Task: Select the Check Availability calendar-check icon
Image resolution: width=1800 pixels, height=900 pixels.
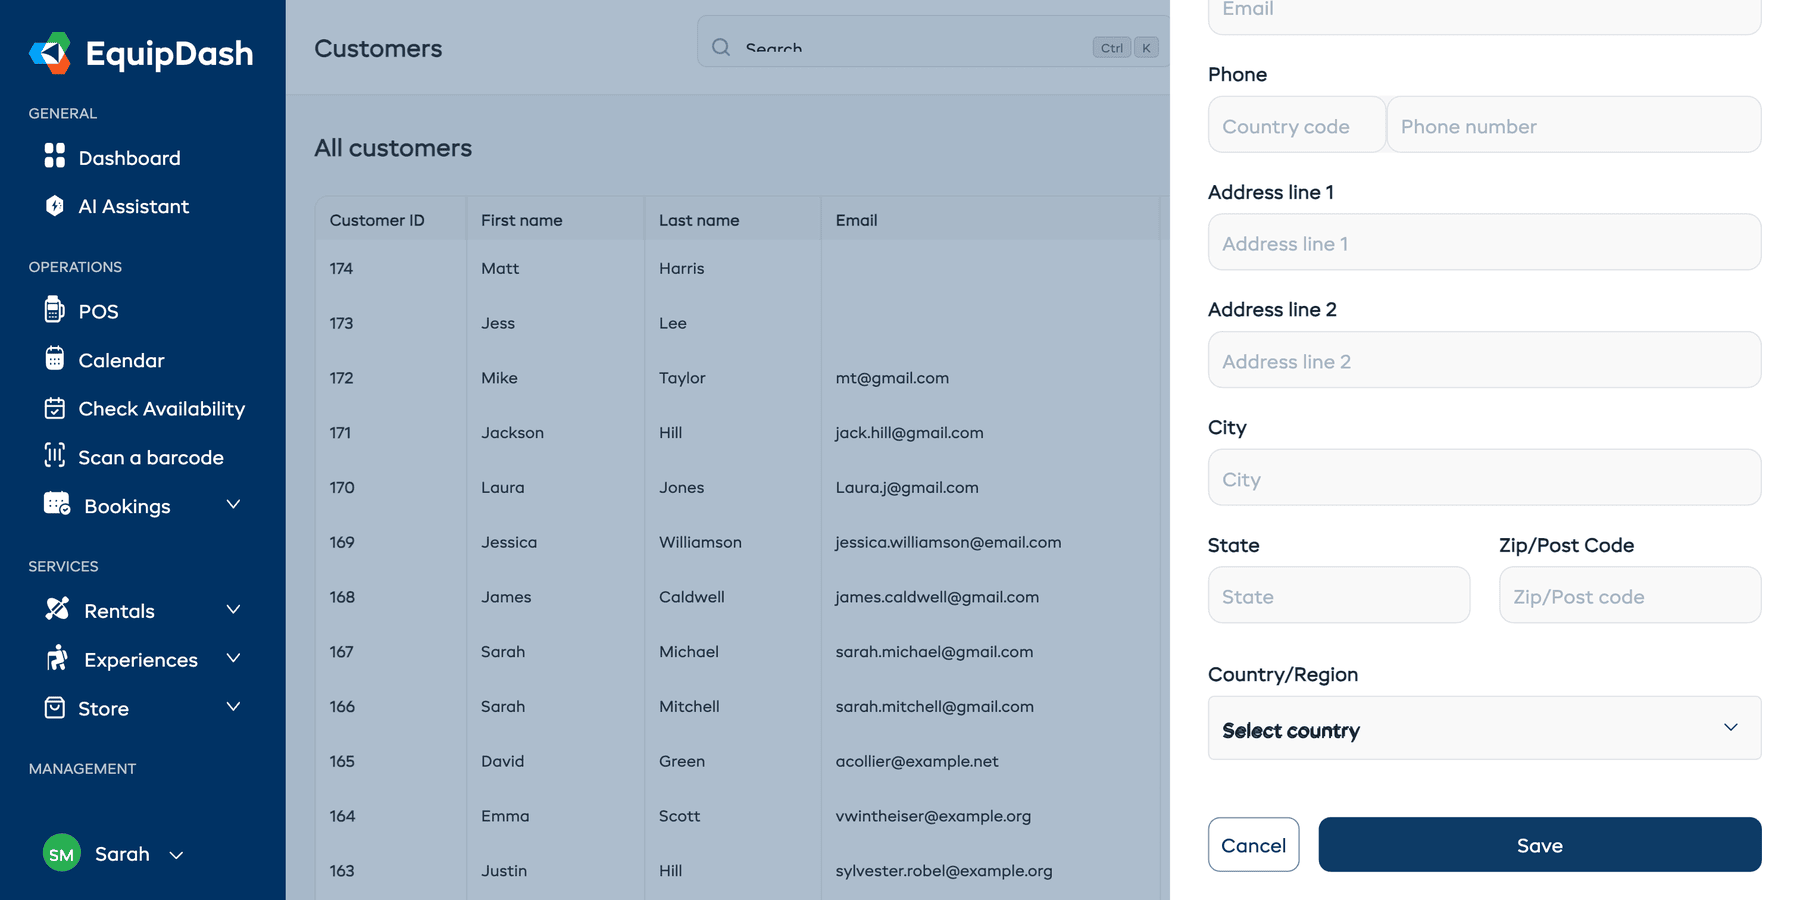Action: [55, 408]
